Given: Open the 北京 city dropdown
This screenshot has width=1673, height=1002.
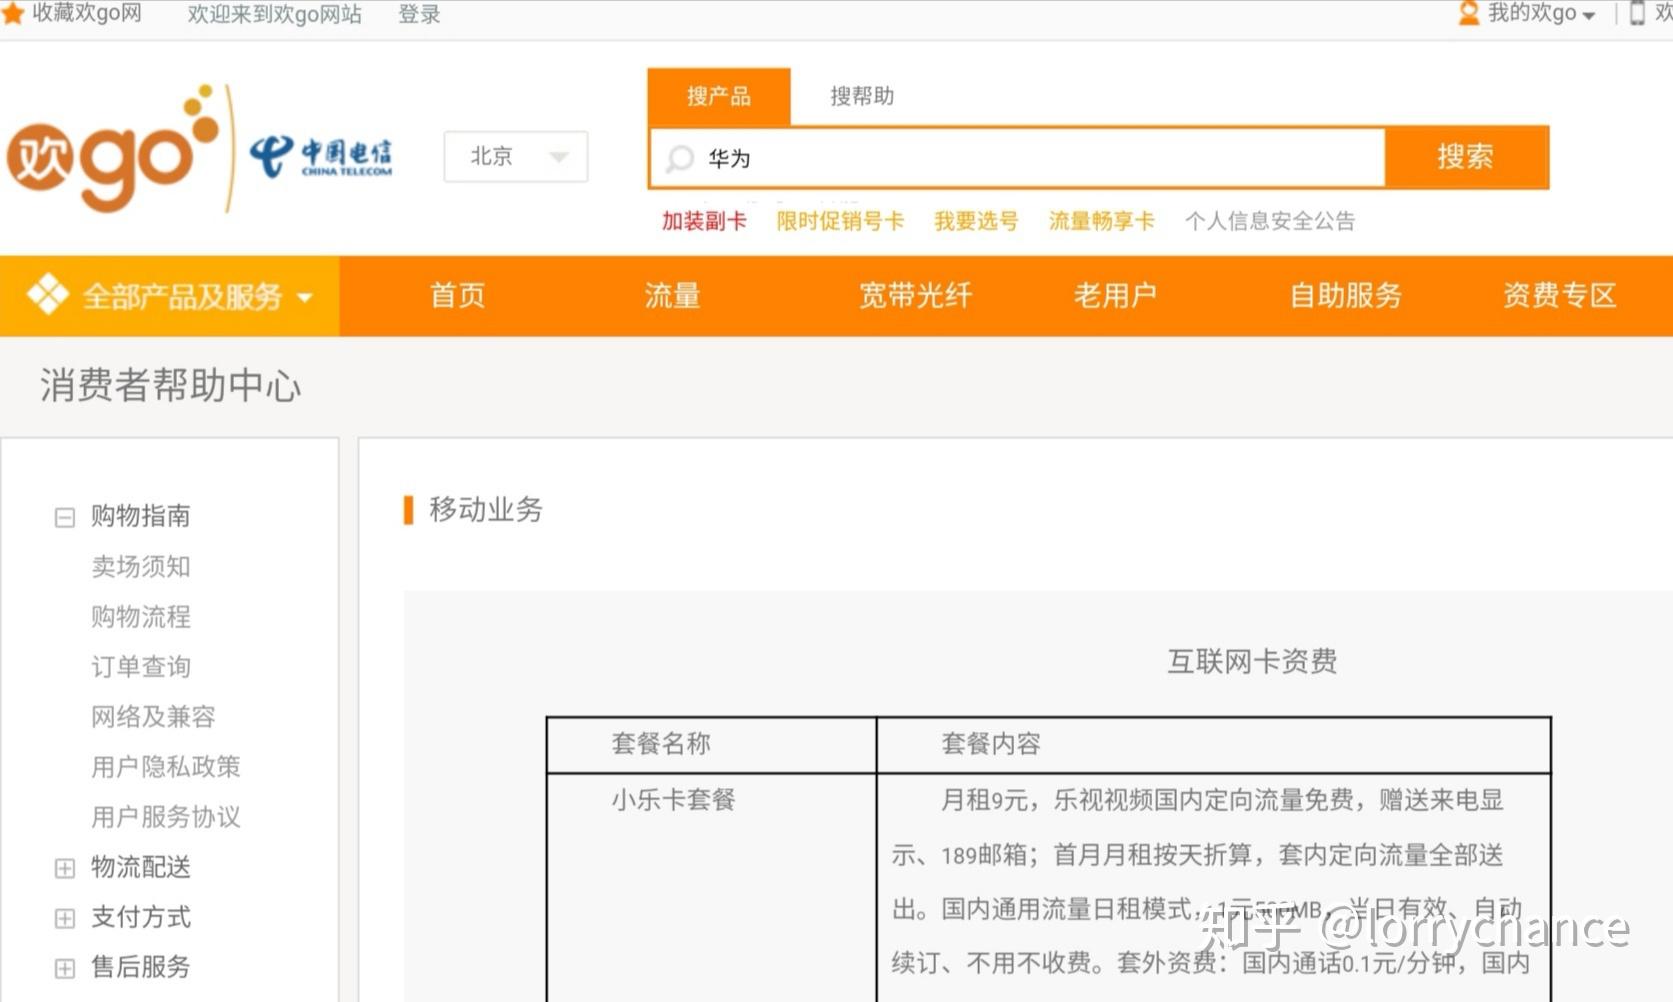Looking at the screenshot, I should pyautogui.click(x=516, y=156).
